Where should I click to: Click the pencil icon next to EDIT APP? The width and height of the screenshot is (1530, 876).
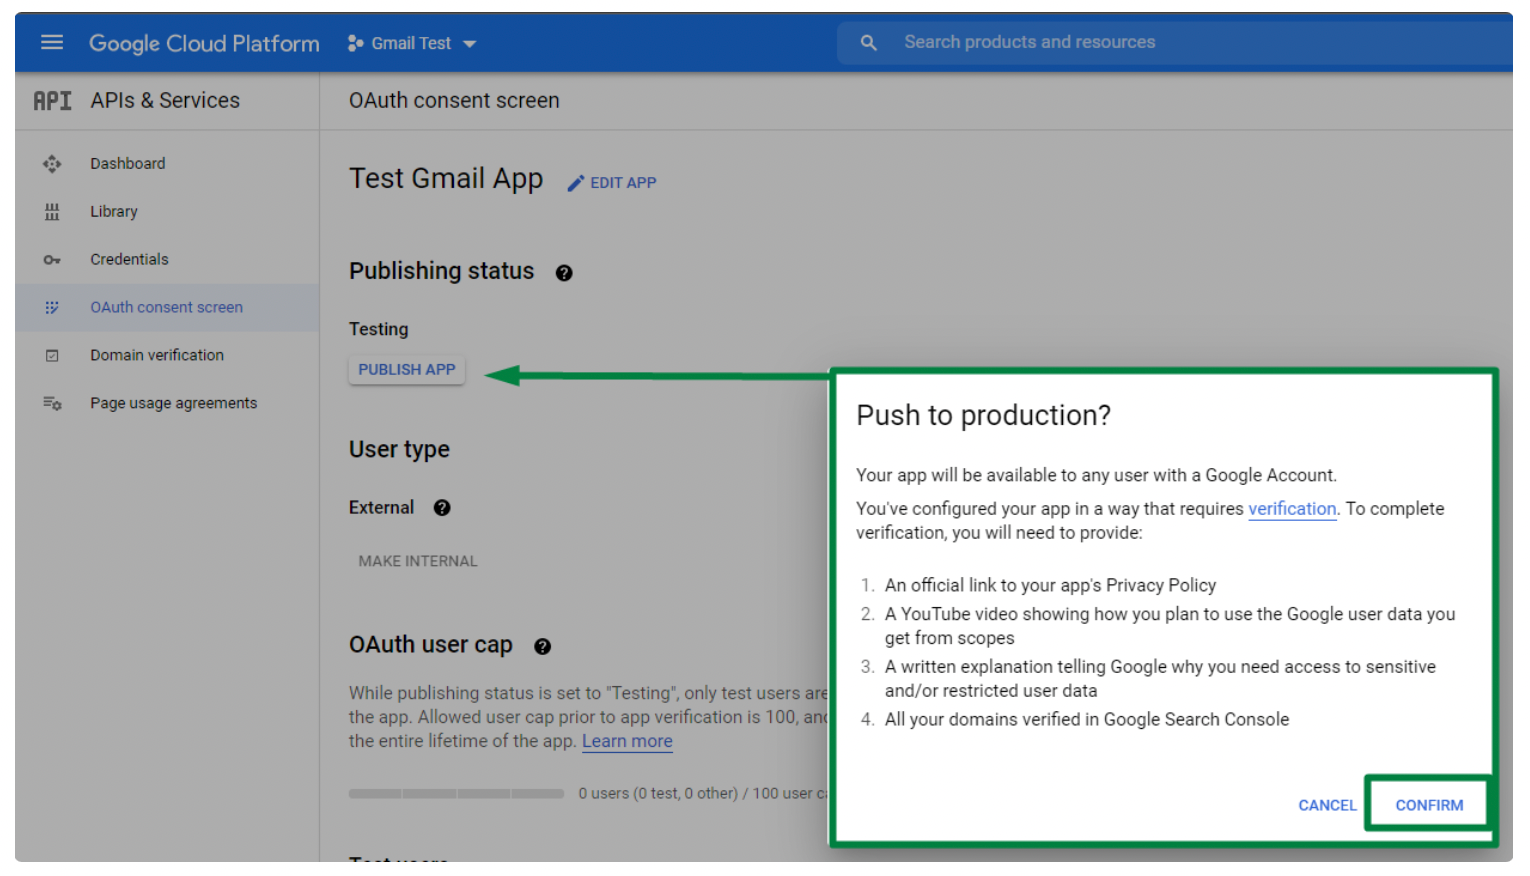click(575, 183)
